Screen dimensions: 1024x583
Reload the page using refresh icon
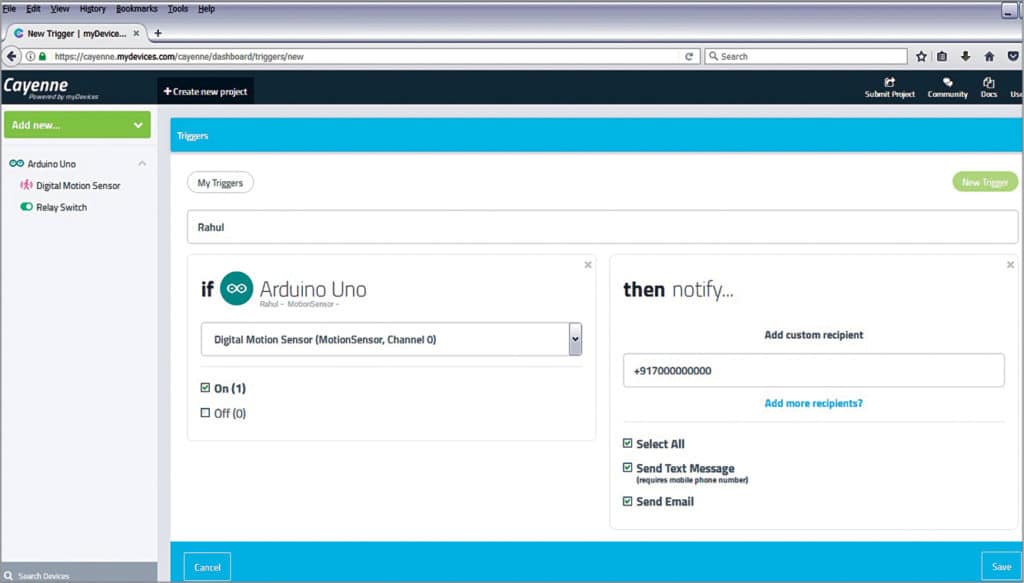tap(689, 56)
